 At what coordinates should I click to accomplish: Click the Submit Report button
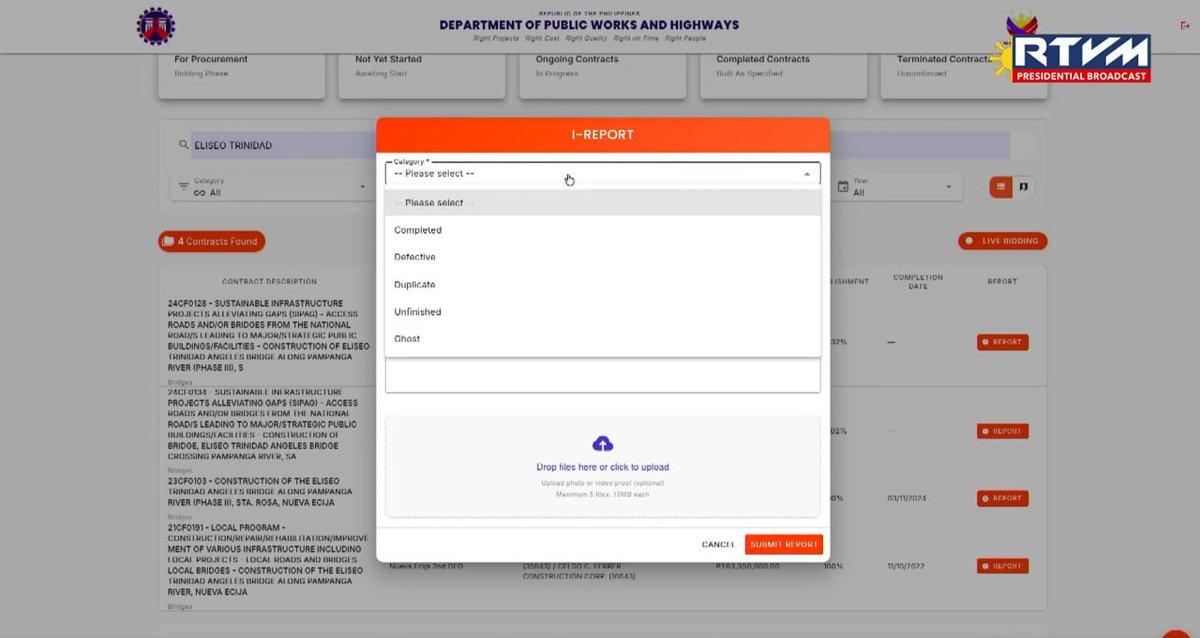pyautogui.click(x=784, y=544)
